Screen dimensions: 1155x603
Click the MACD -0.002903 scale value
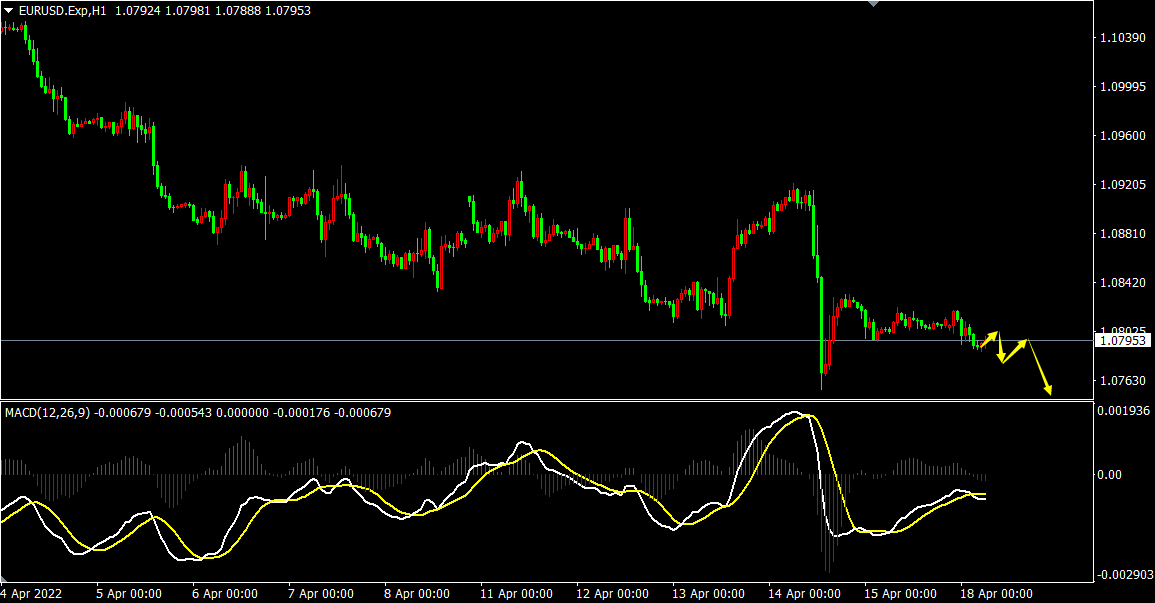[1125, 575]
